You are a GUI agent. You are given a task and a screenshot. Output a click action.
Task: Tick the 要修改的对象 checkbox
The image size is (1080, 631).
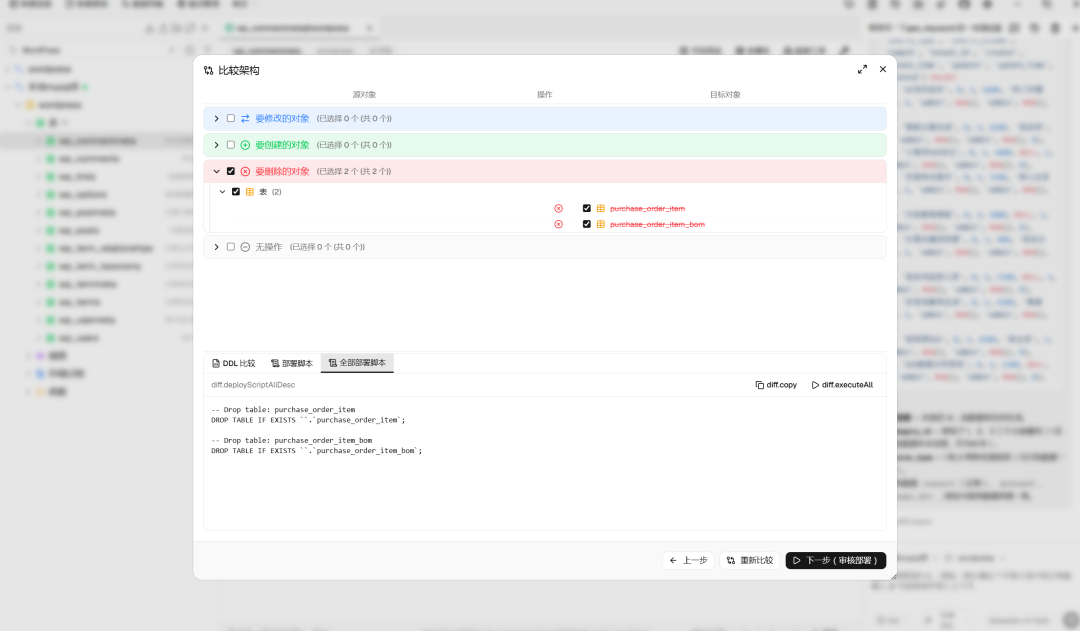pos(231,118)
